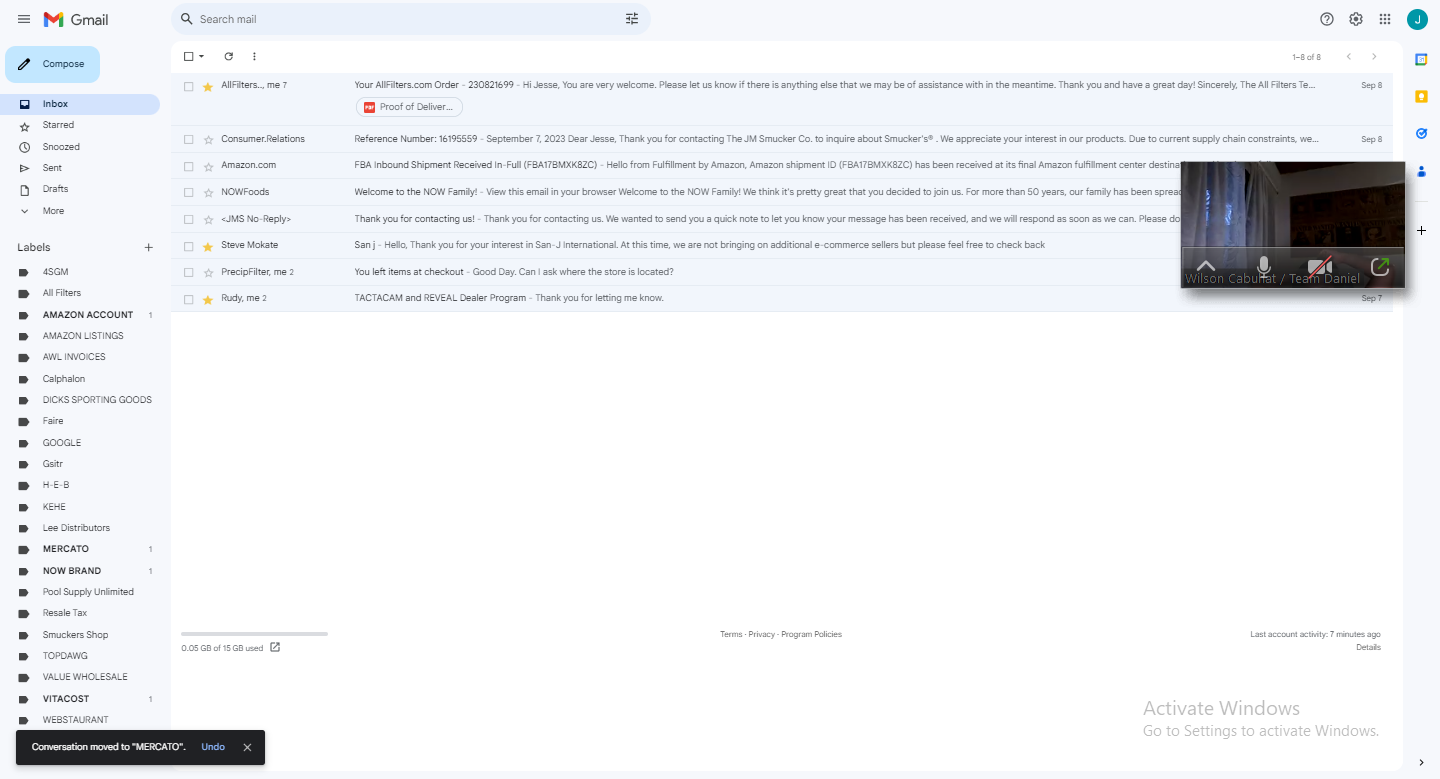Mute microphone in the call overlay
1440x779 pixels.
click(1264, 267)
